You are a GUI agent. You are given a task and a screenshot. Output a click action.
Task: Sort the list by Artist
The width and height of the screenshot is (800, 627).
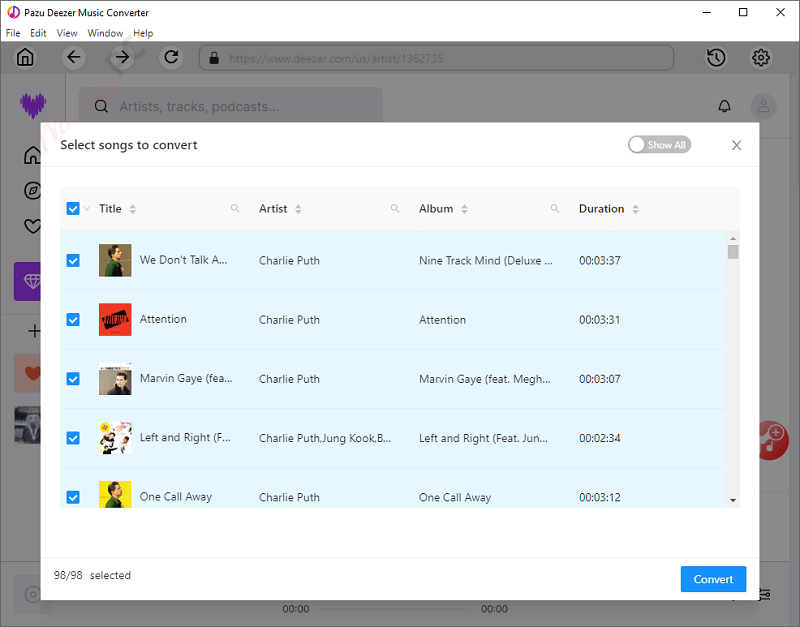point(298,209)
